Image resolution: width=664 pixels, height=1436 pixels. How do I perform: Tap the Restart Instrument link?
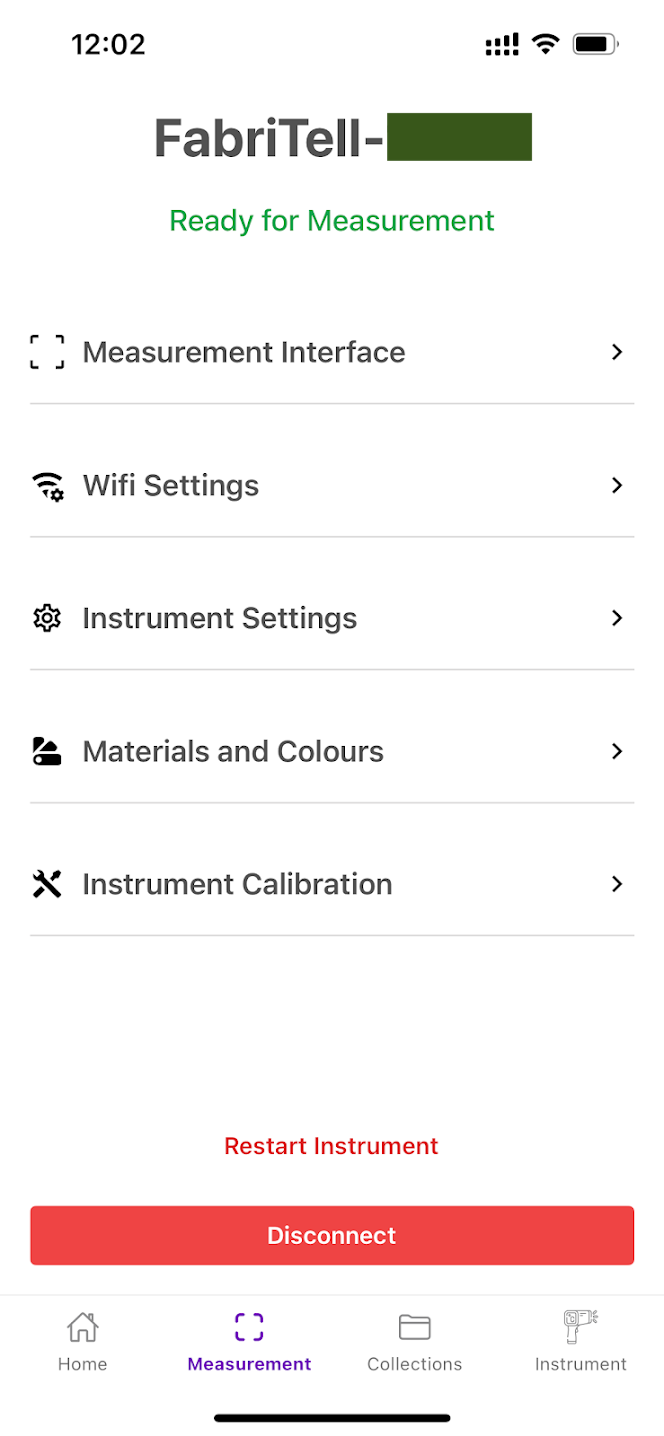331,1146
